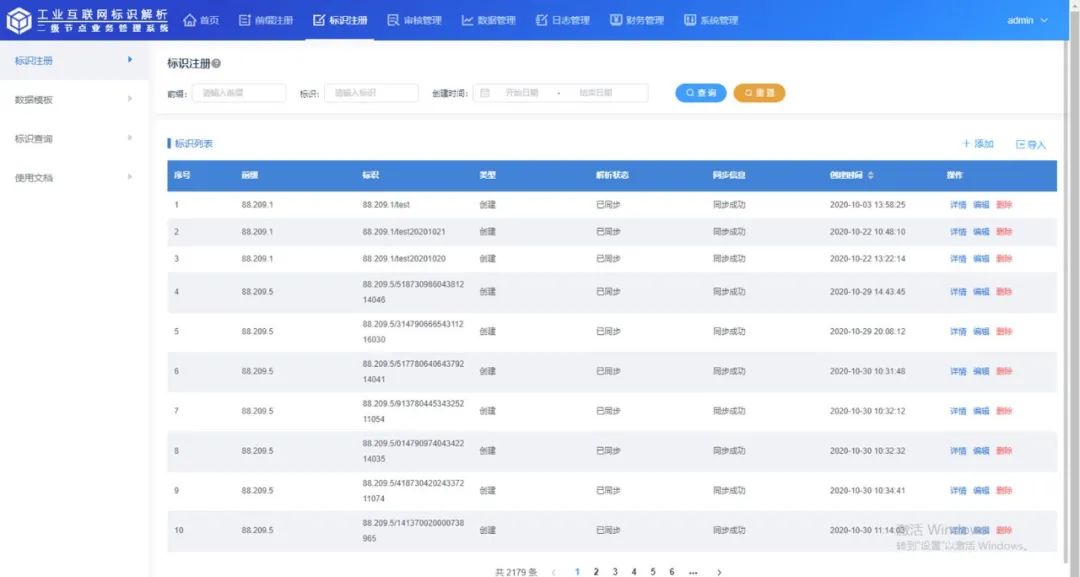Open the admin user dropdown
The width and height of the screenshot is (1080, 577).
click(1027, 20)
